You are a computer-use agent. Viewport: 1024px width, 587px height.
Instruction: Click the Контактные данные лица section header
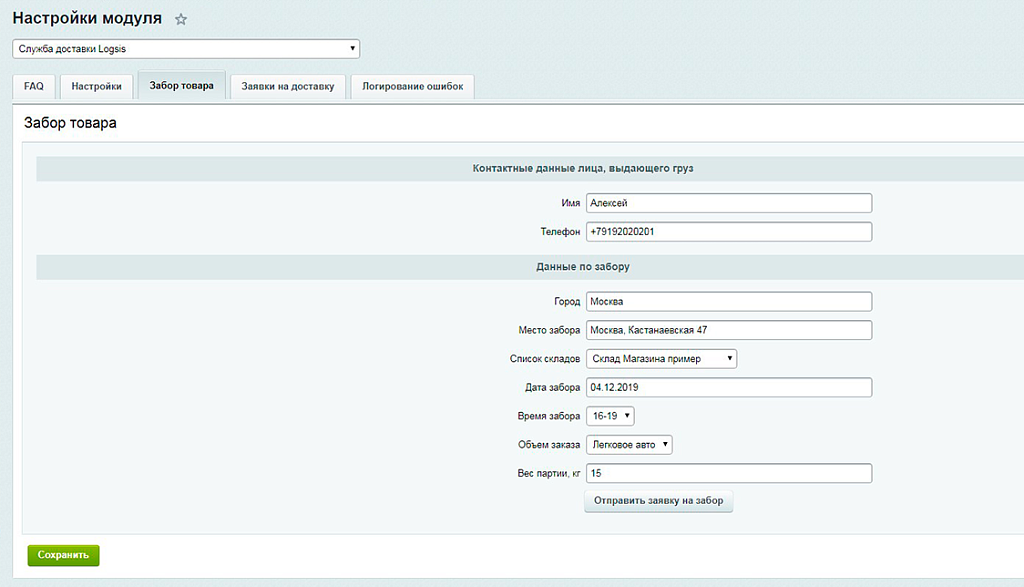click(582, 169)
